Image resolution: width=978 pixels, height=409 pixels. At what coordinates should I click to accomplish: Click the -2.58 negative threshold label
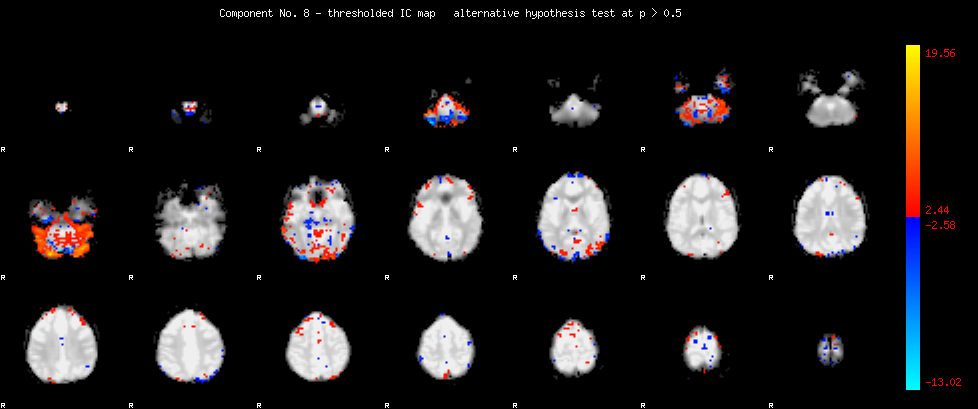940,225
